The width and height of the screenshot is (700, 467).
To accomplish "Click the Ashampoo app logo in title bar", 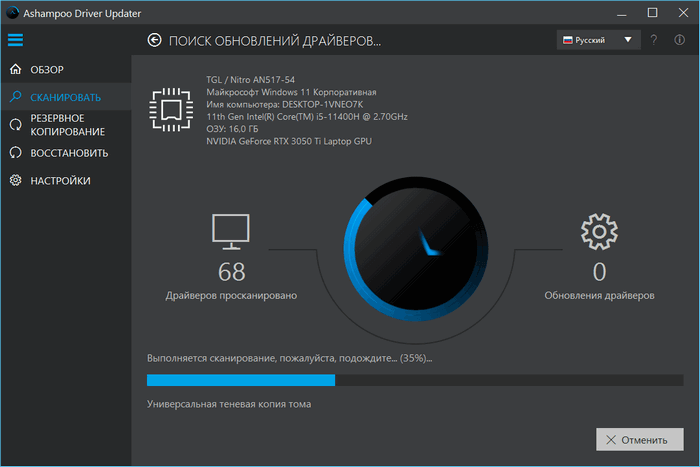I will point(12,13).
